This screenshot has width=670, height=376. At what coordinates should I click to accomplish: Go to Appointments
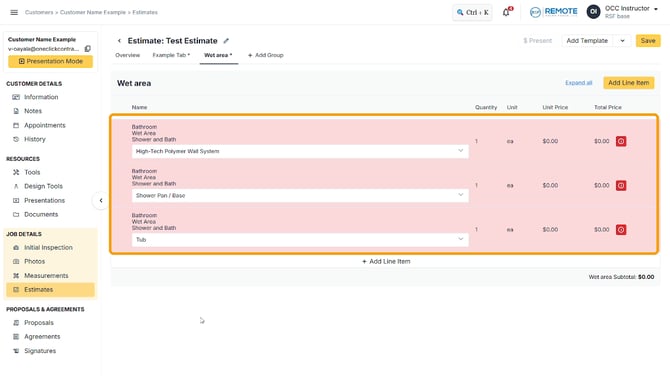[44, 125]
